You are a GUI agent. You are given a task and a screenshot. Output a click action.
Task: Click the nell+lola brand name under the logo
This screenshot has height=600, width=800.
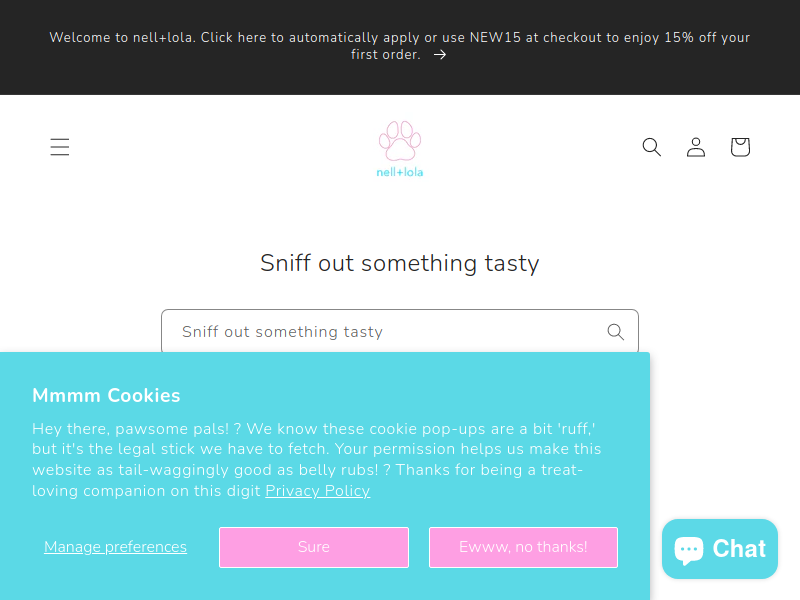coord(400,172)
